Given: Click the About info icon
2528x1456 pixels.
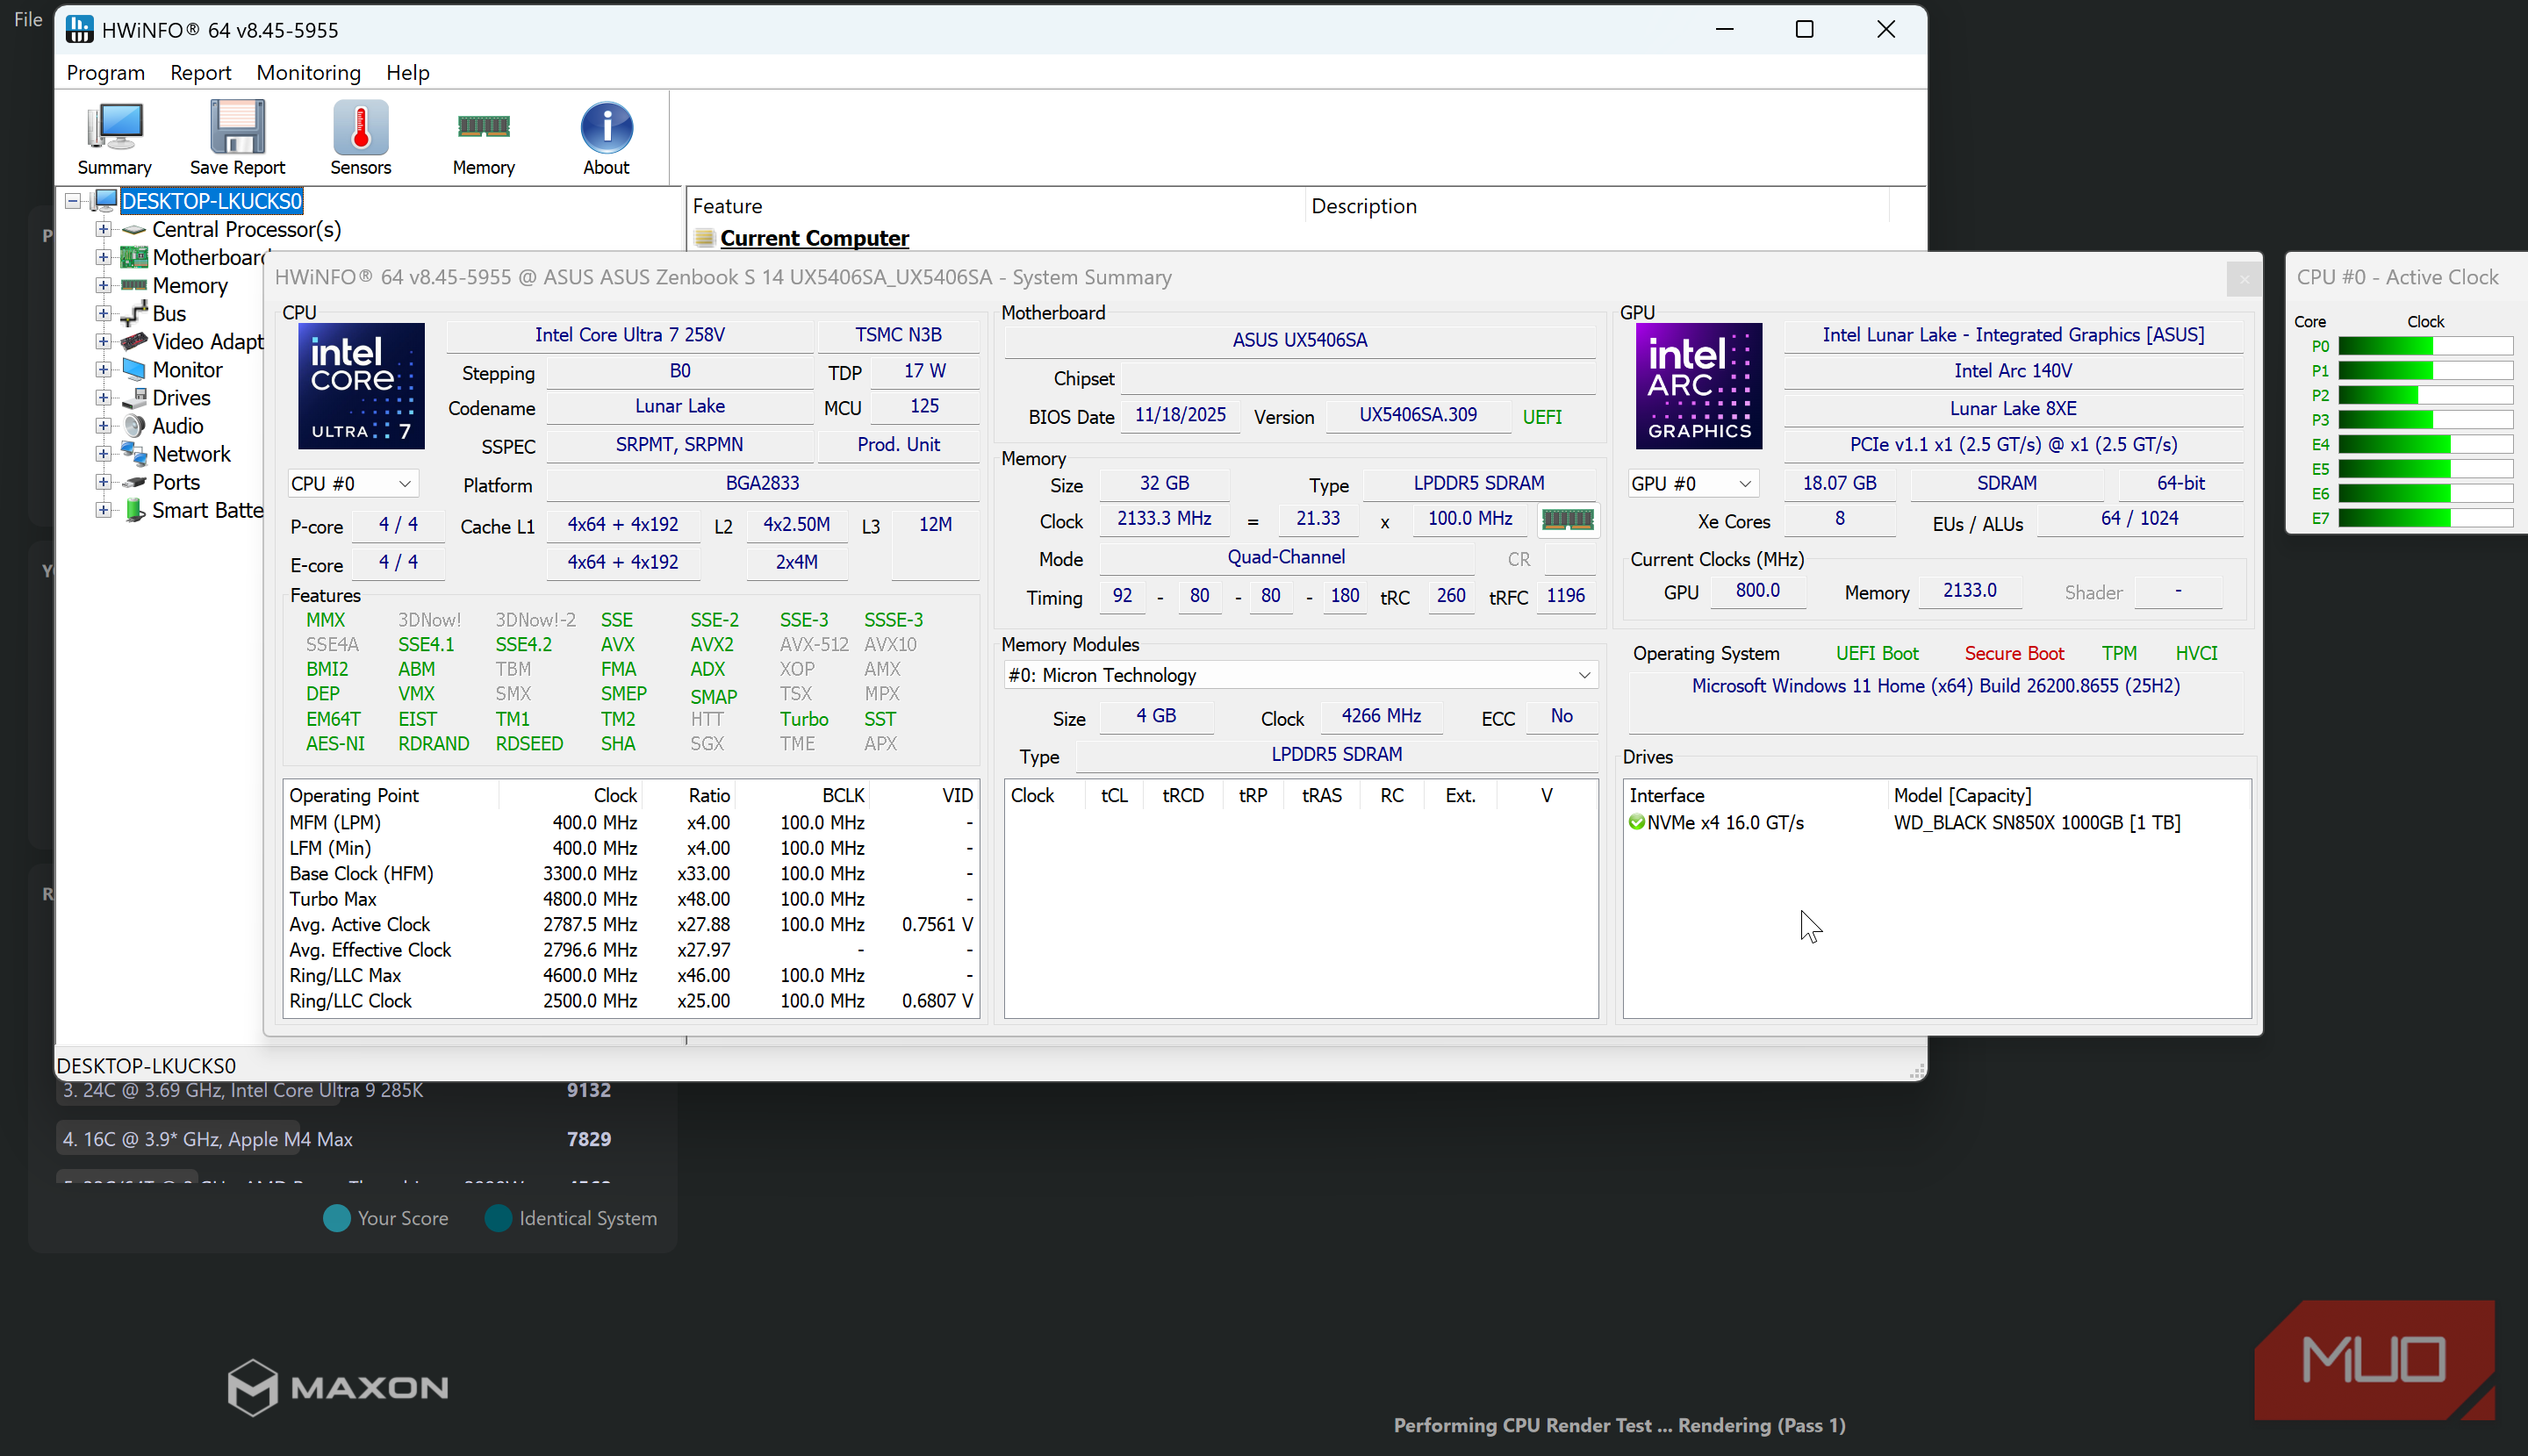Looking at the screenshot, I should click(606, 128).
